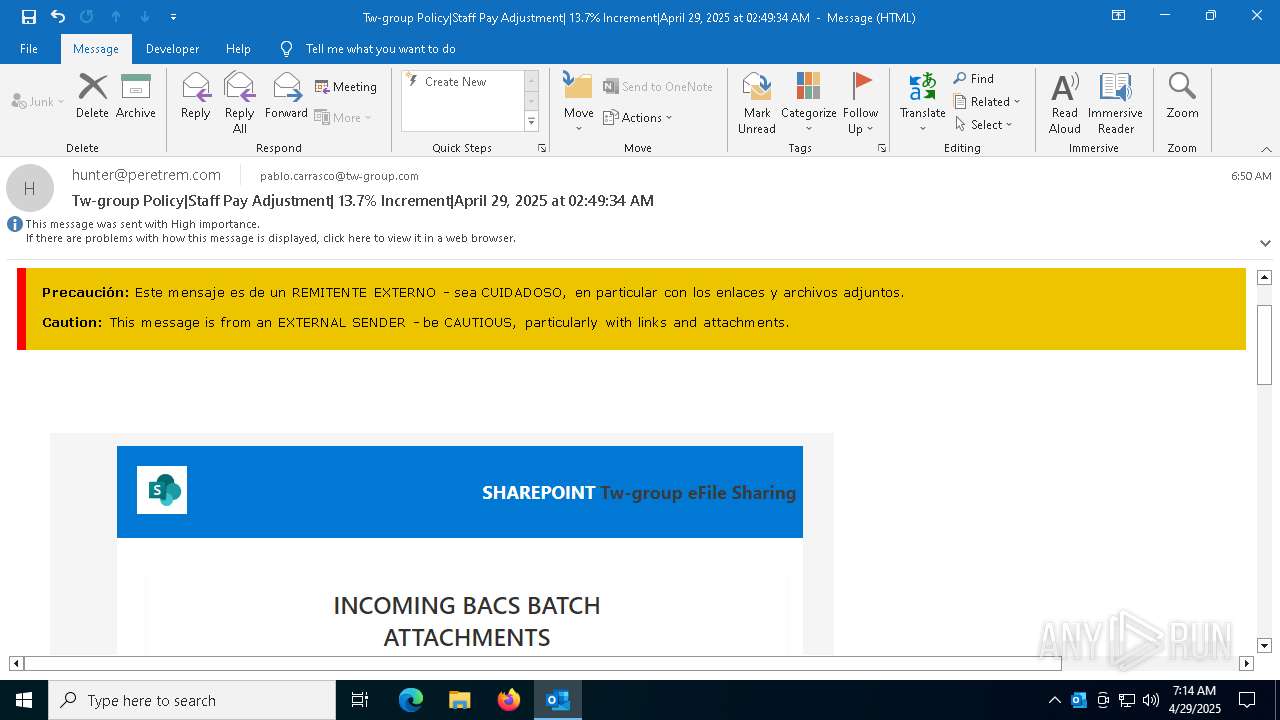
Task: Reply with a Meeting
Action: pos(346,87)
